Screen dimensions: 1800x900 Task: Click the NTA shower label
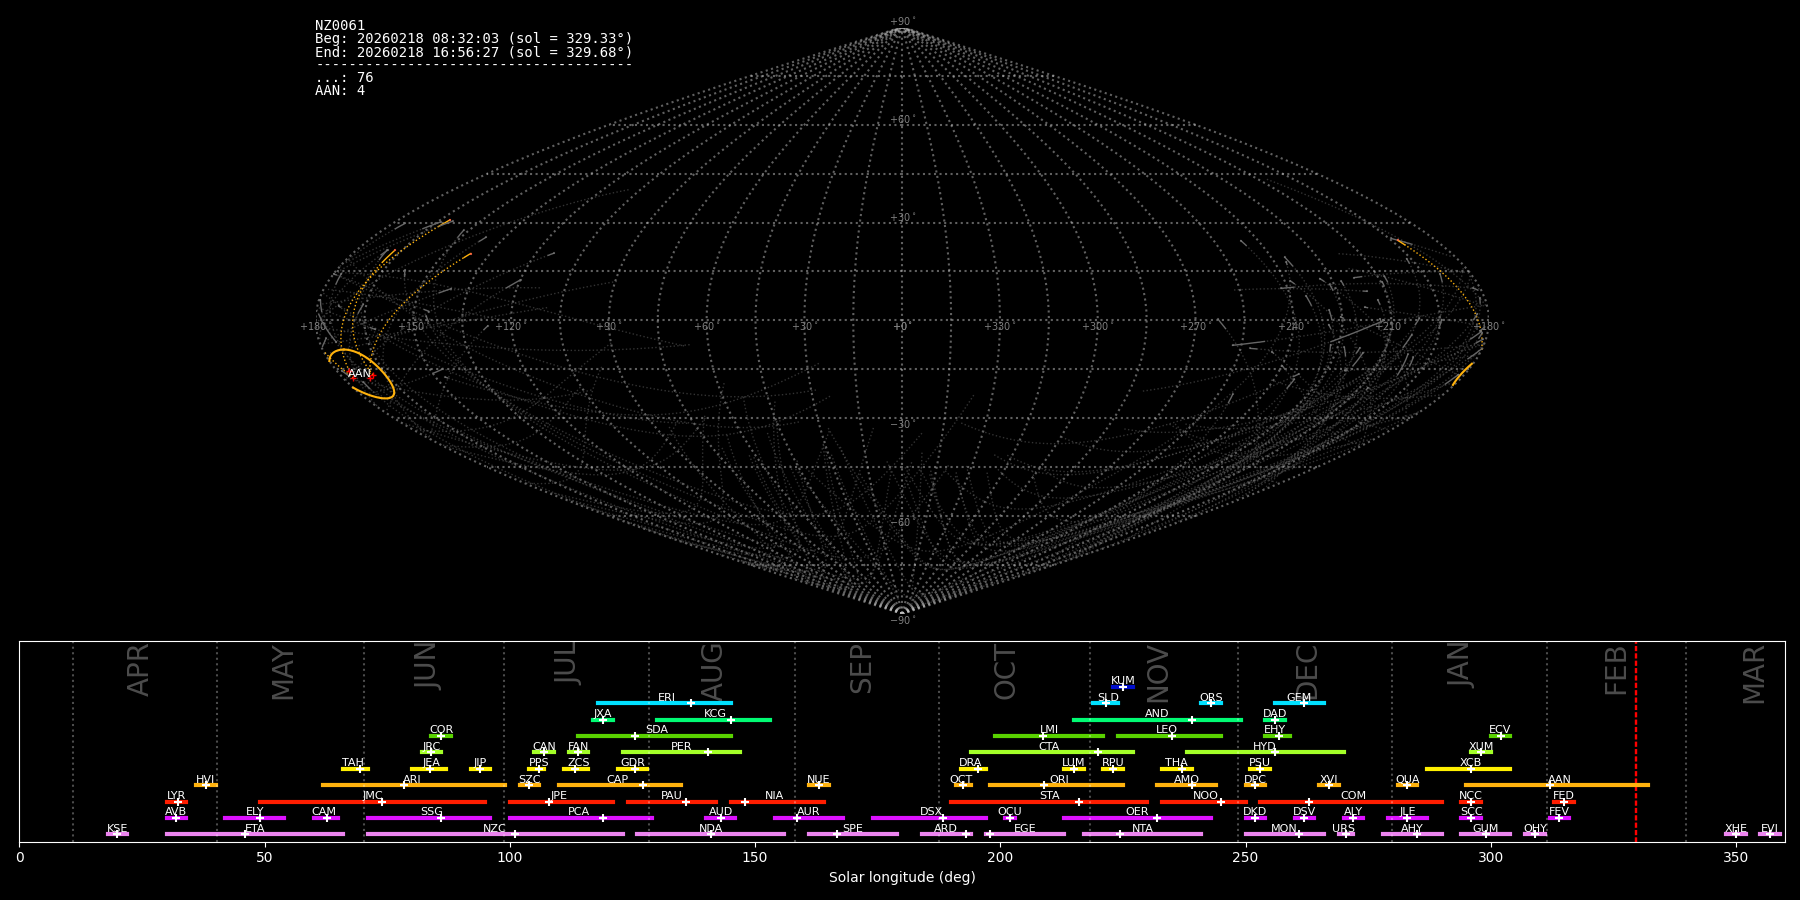coord(1142,829)
